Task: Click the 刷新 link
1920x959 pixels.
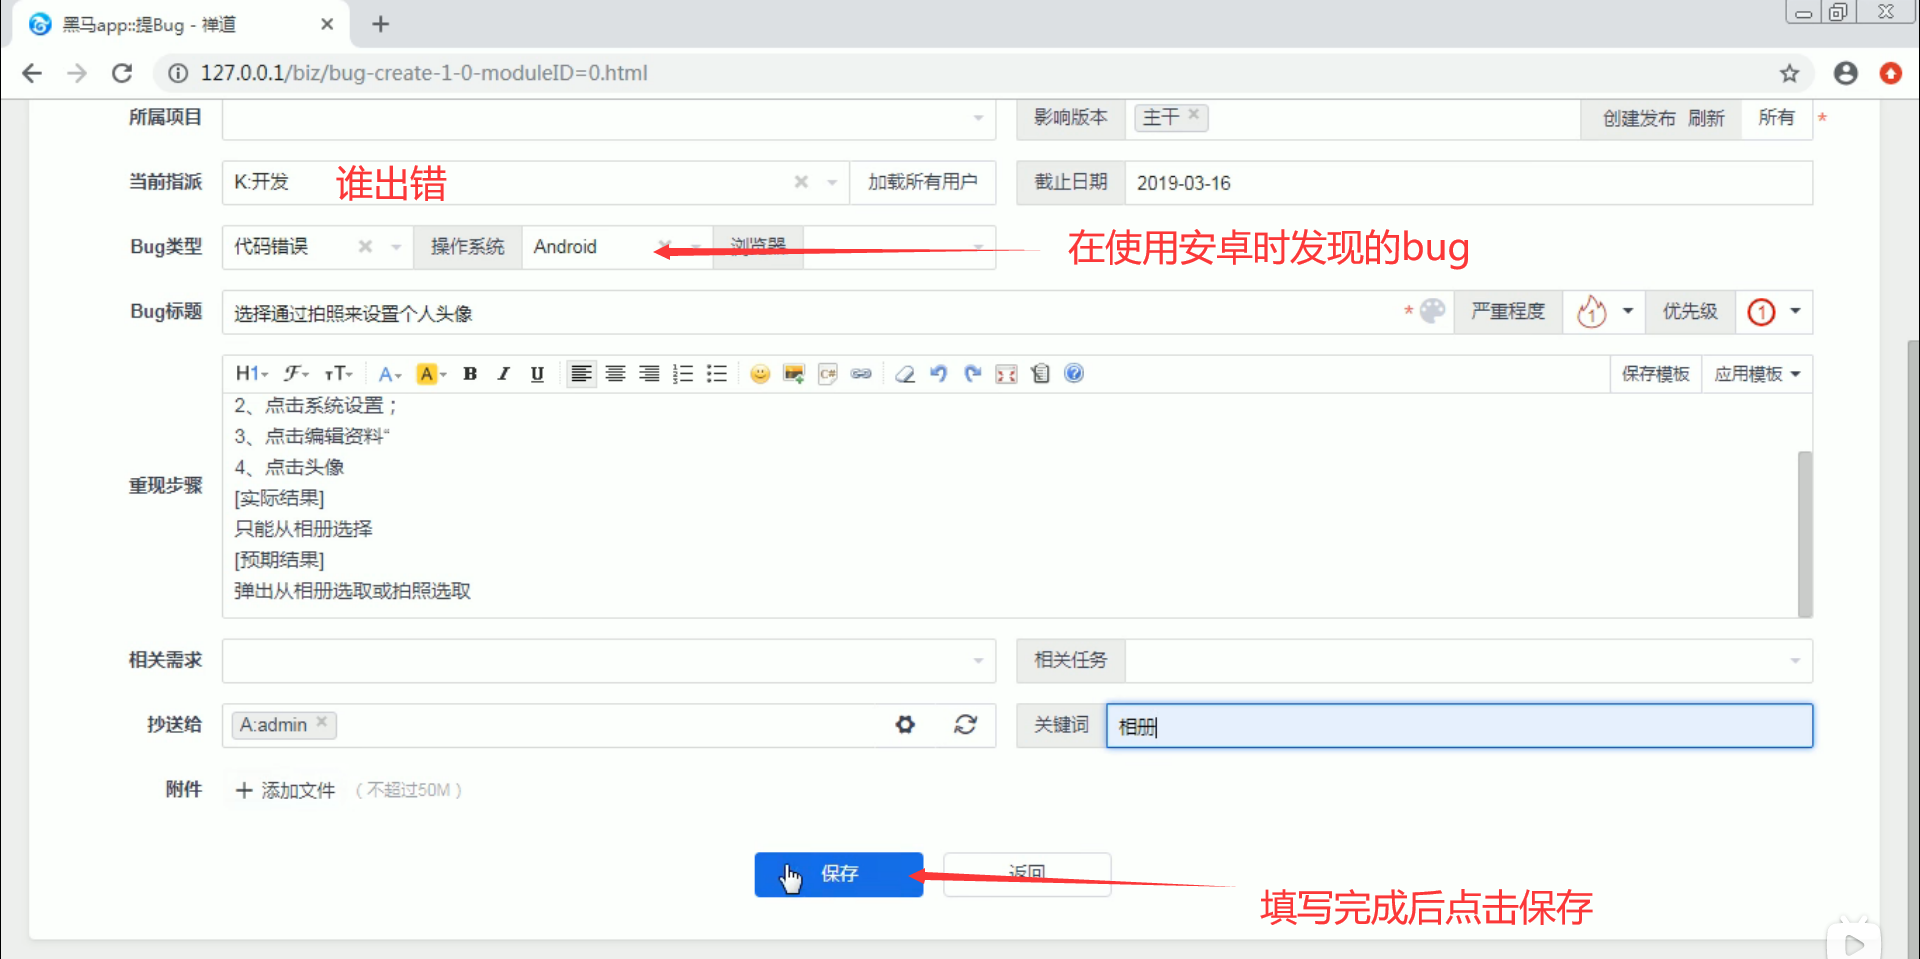Action: pyautogui.click(x=1706, y=118)
